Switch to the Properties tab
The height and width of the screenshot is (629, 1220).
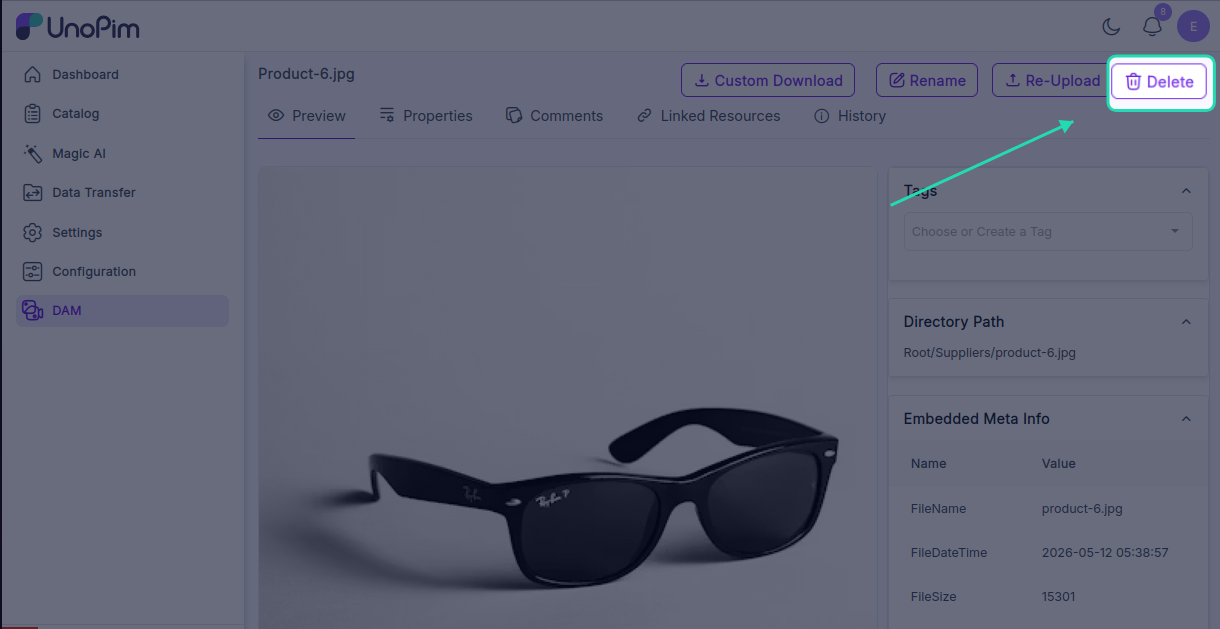pyautogui.click(x=426, y=116)
